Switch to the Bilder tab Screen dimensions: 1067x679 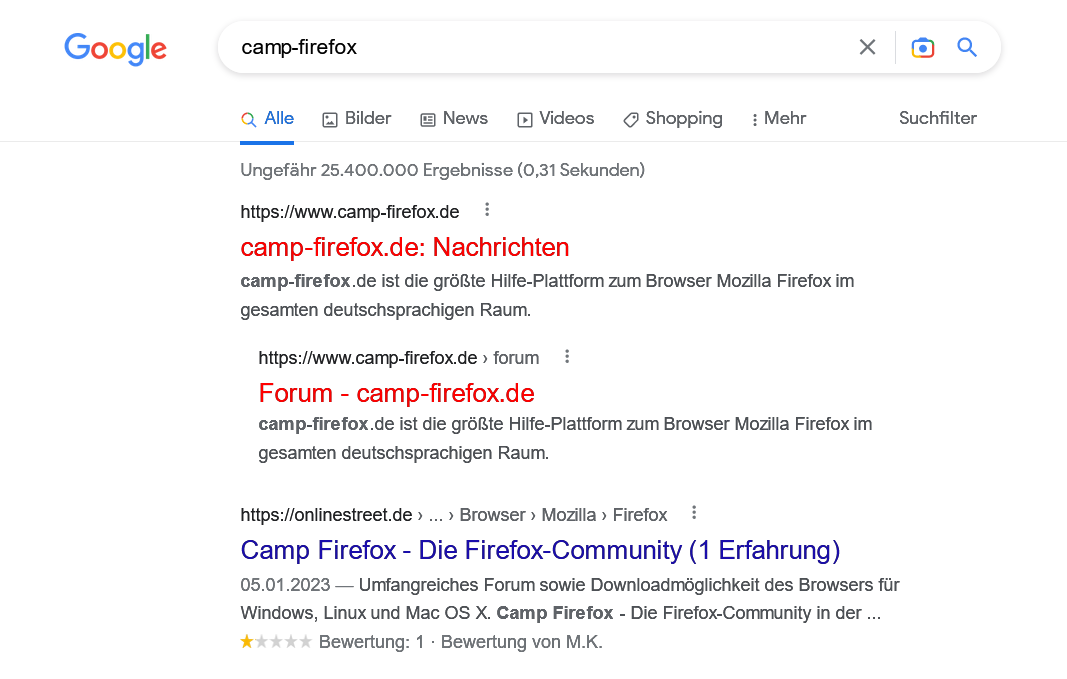[357, 119]
